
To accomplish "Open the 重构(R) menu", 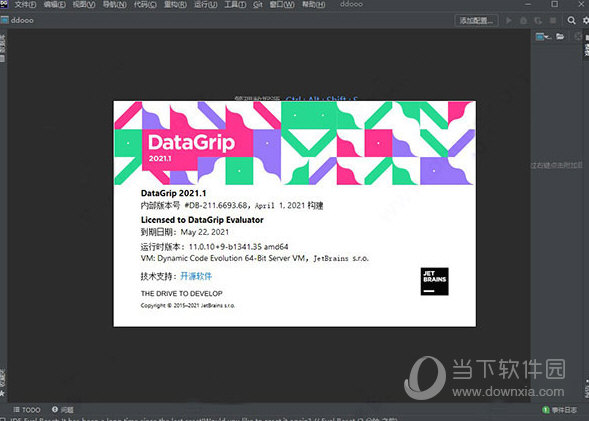I will click(175, 5).
